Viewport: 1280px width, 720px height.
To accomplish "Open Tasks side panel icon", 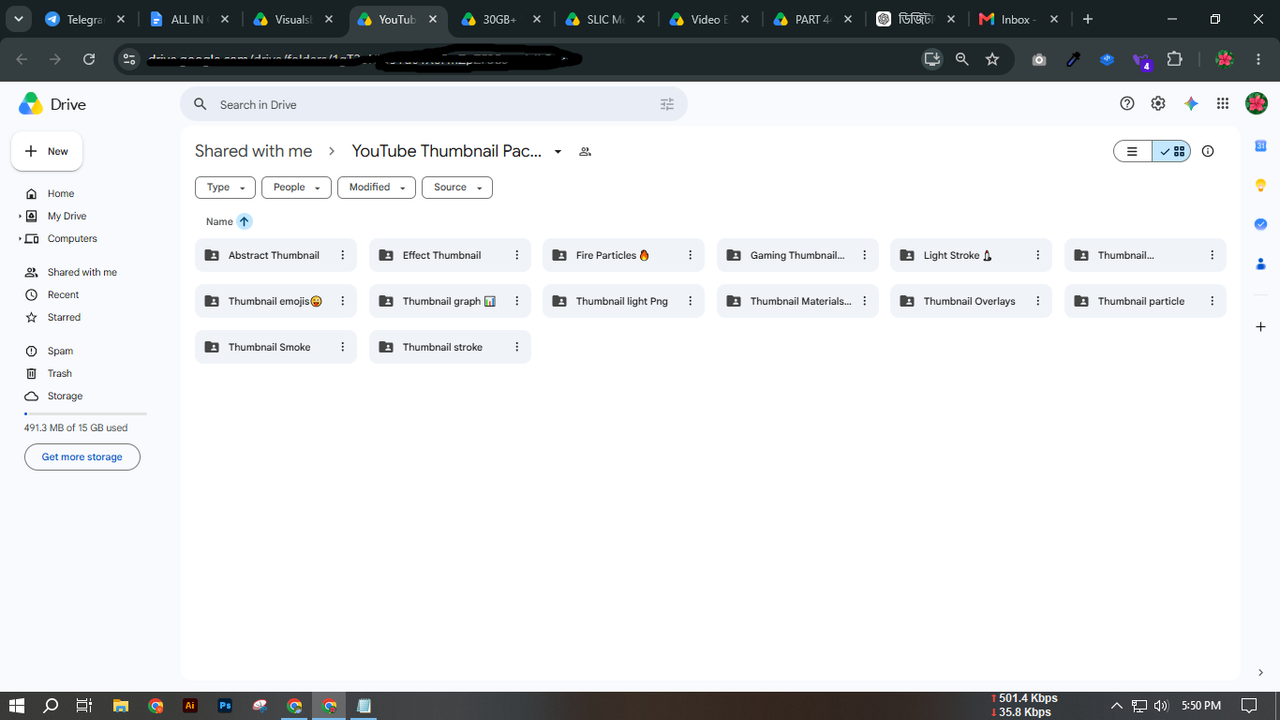I will (x=1260, y=224).
